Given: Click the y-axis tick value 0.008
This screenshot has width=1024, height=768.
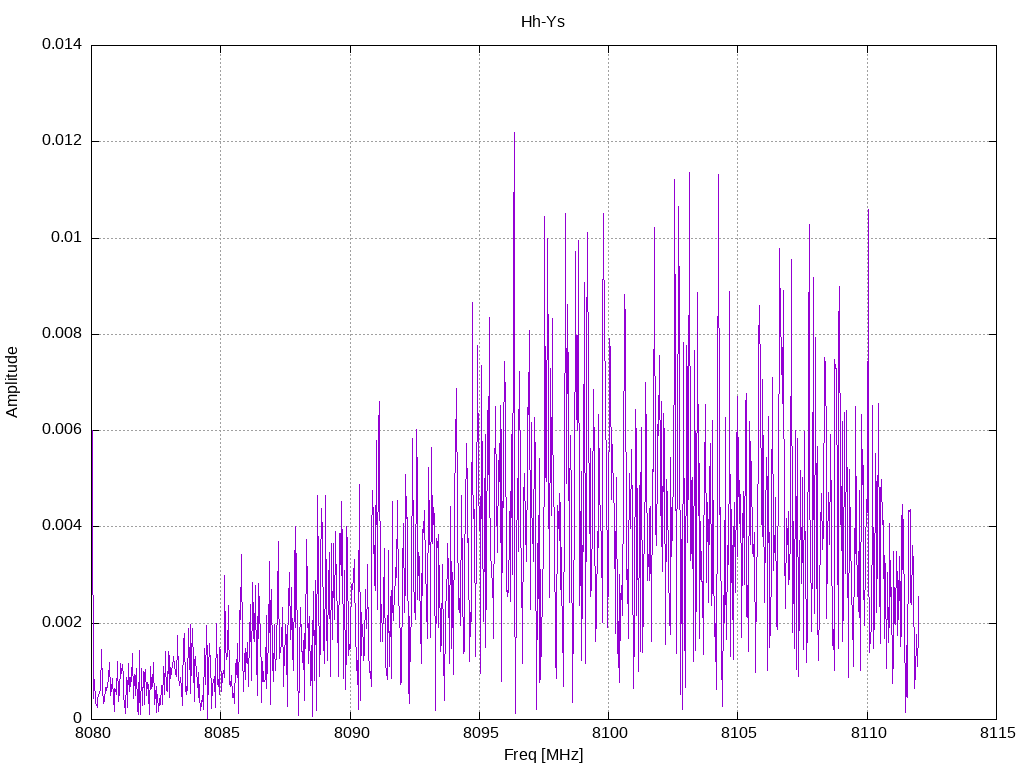Looking at the screenshot, I should tap(62, 333).
